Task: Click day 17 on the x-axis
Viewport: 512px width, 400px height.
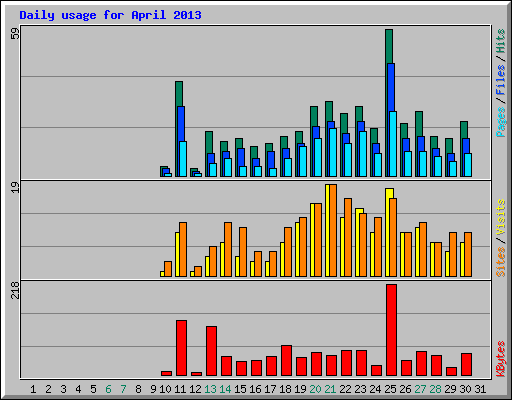Action: click(x=270, y=389)
